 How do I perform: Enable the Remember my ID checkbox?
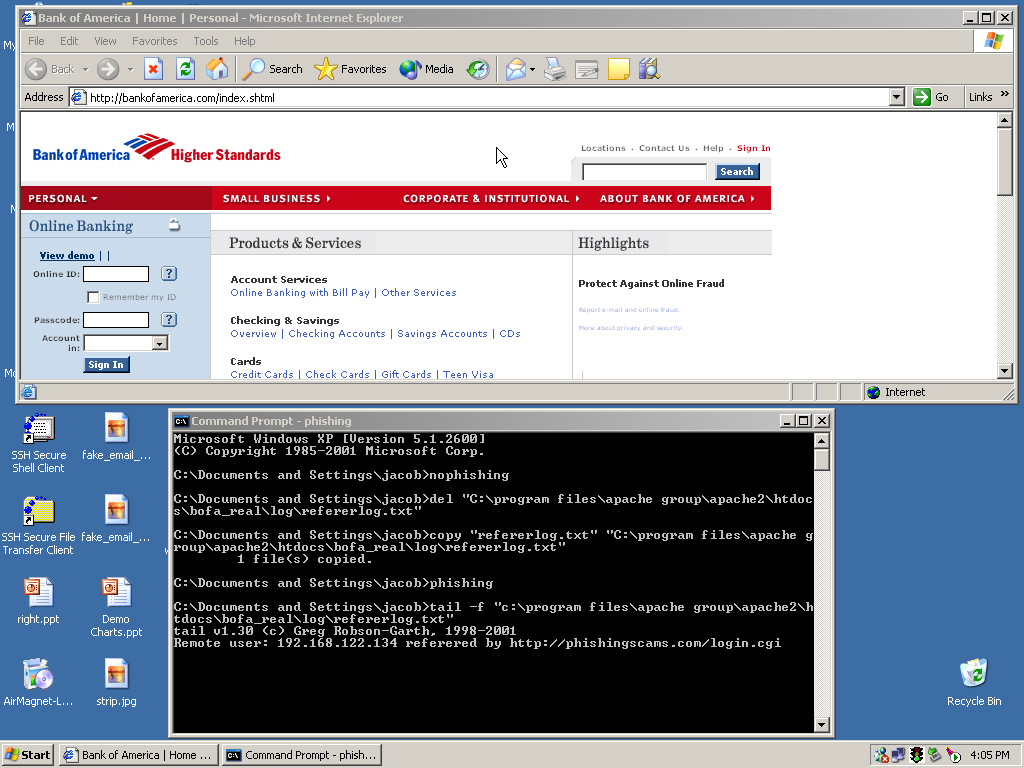(93, 297)
